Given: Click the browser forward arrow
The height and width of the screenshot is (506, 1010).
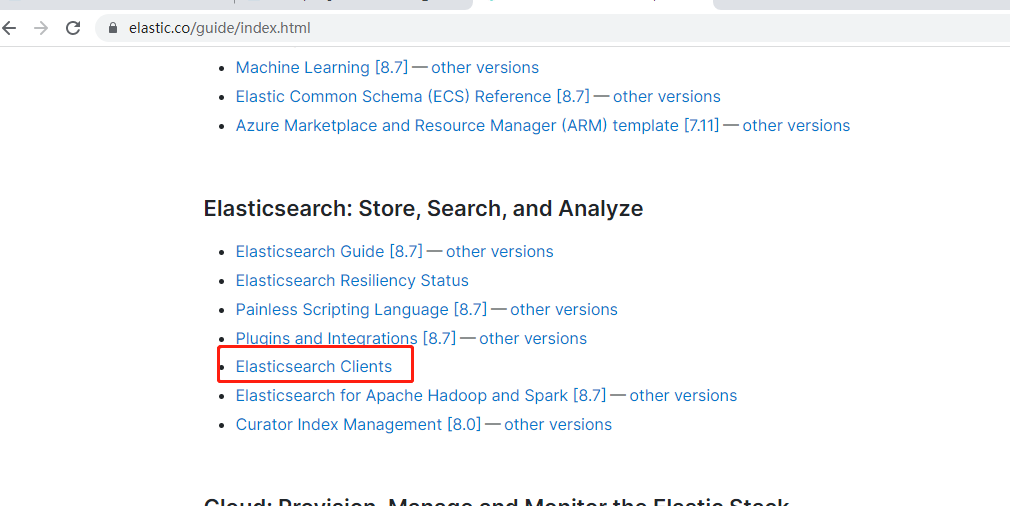Looking at the screenshot, I should point(41,28).
